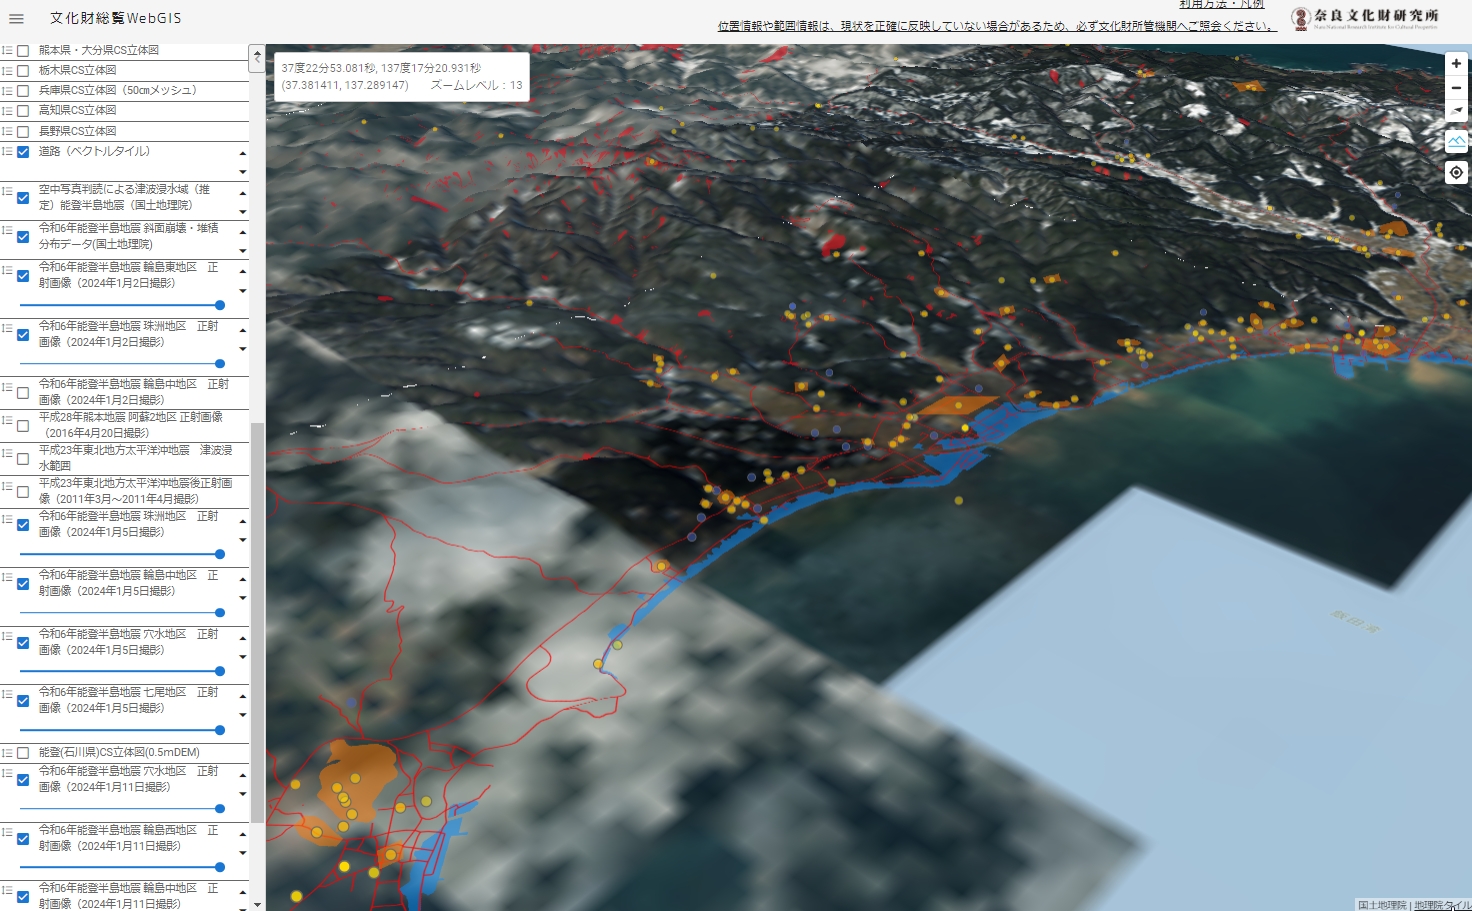The width and height of the screenshot is (1472, 911).
Task: Click the layer list vertical scrollbar
Action: 257,620
